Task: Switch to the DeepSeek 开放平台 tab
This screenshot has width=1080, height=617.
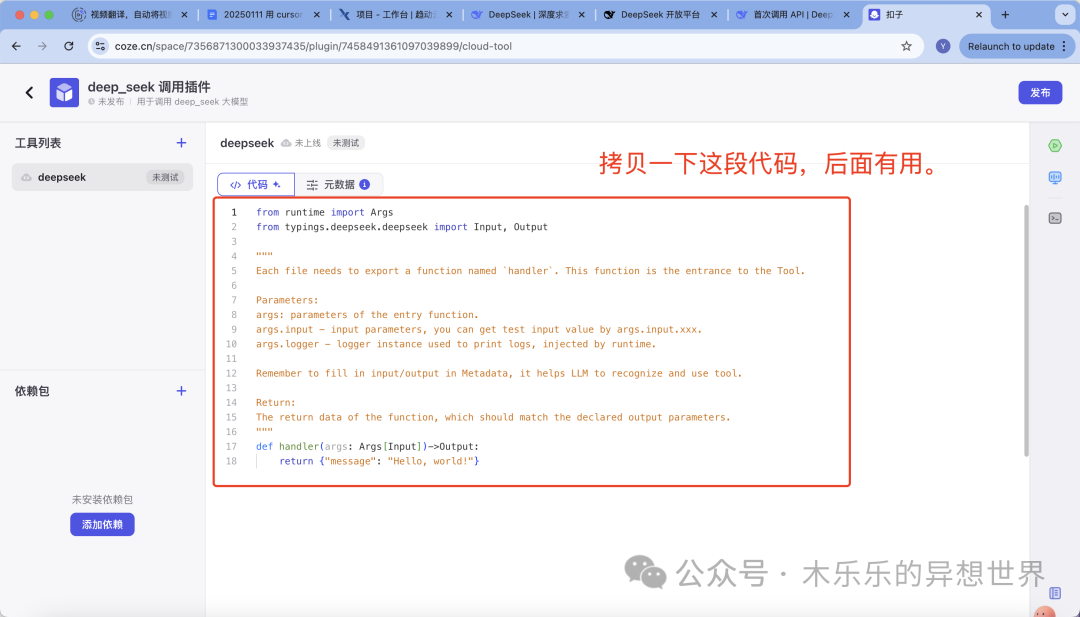Action: tap(660, 14)
